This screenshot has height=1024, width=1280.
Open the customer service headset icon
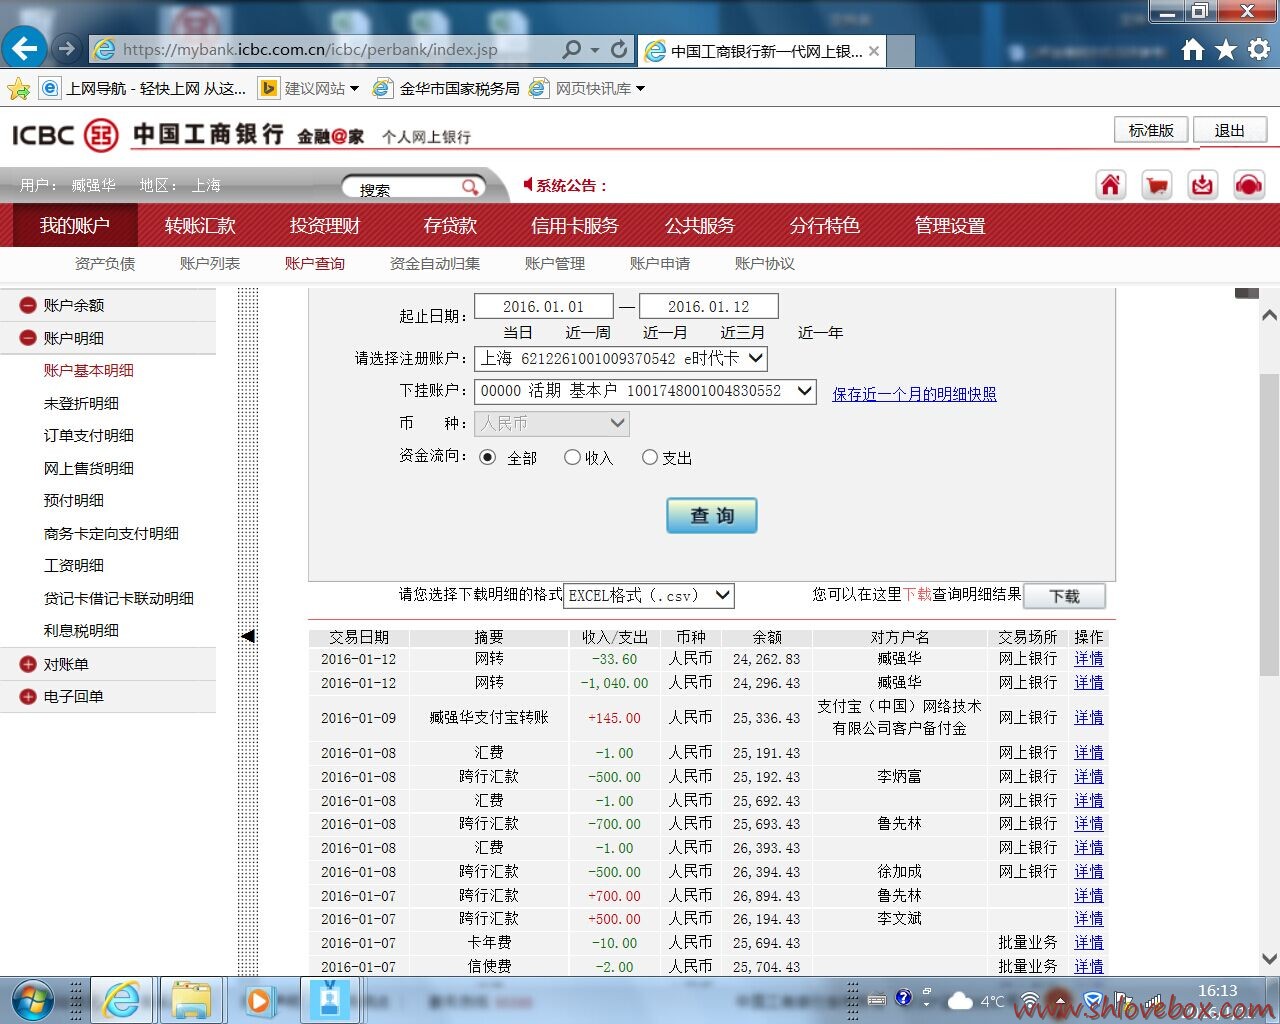(1249, 185)
